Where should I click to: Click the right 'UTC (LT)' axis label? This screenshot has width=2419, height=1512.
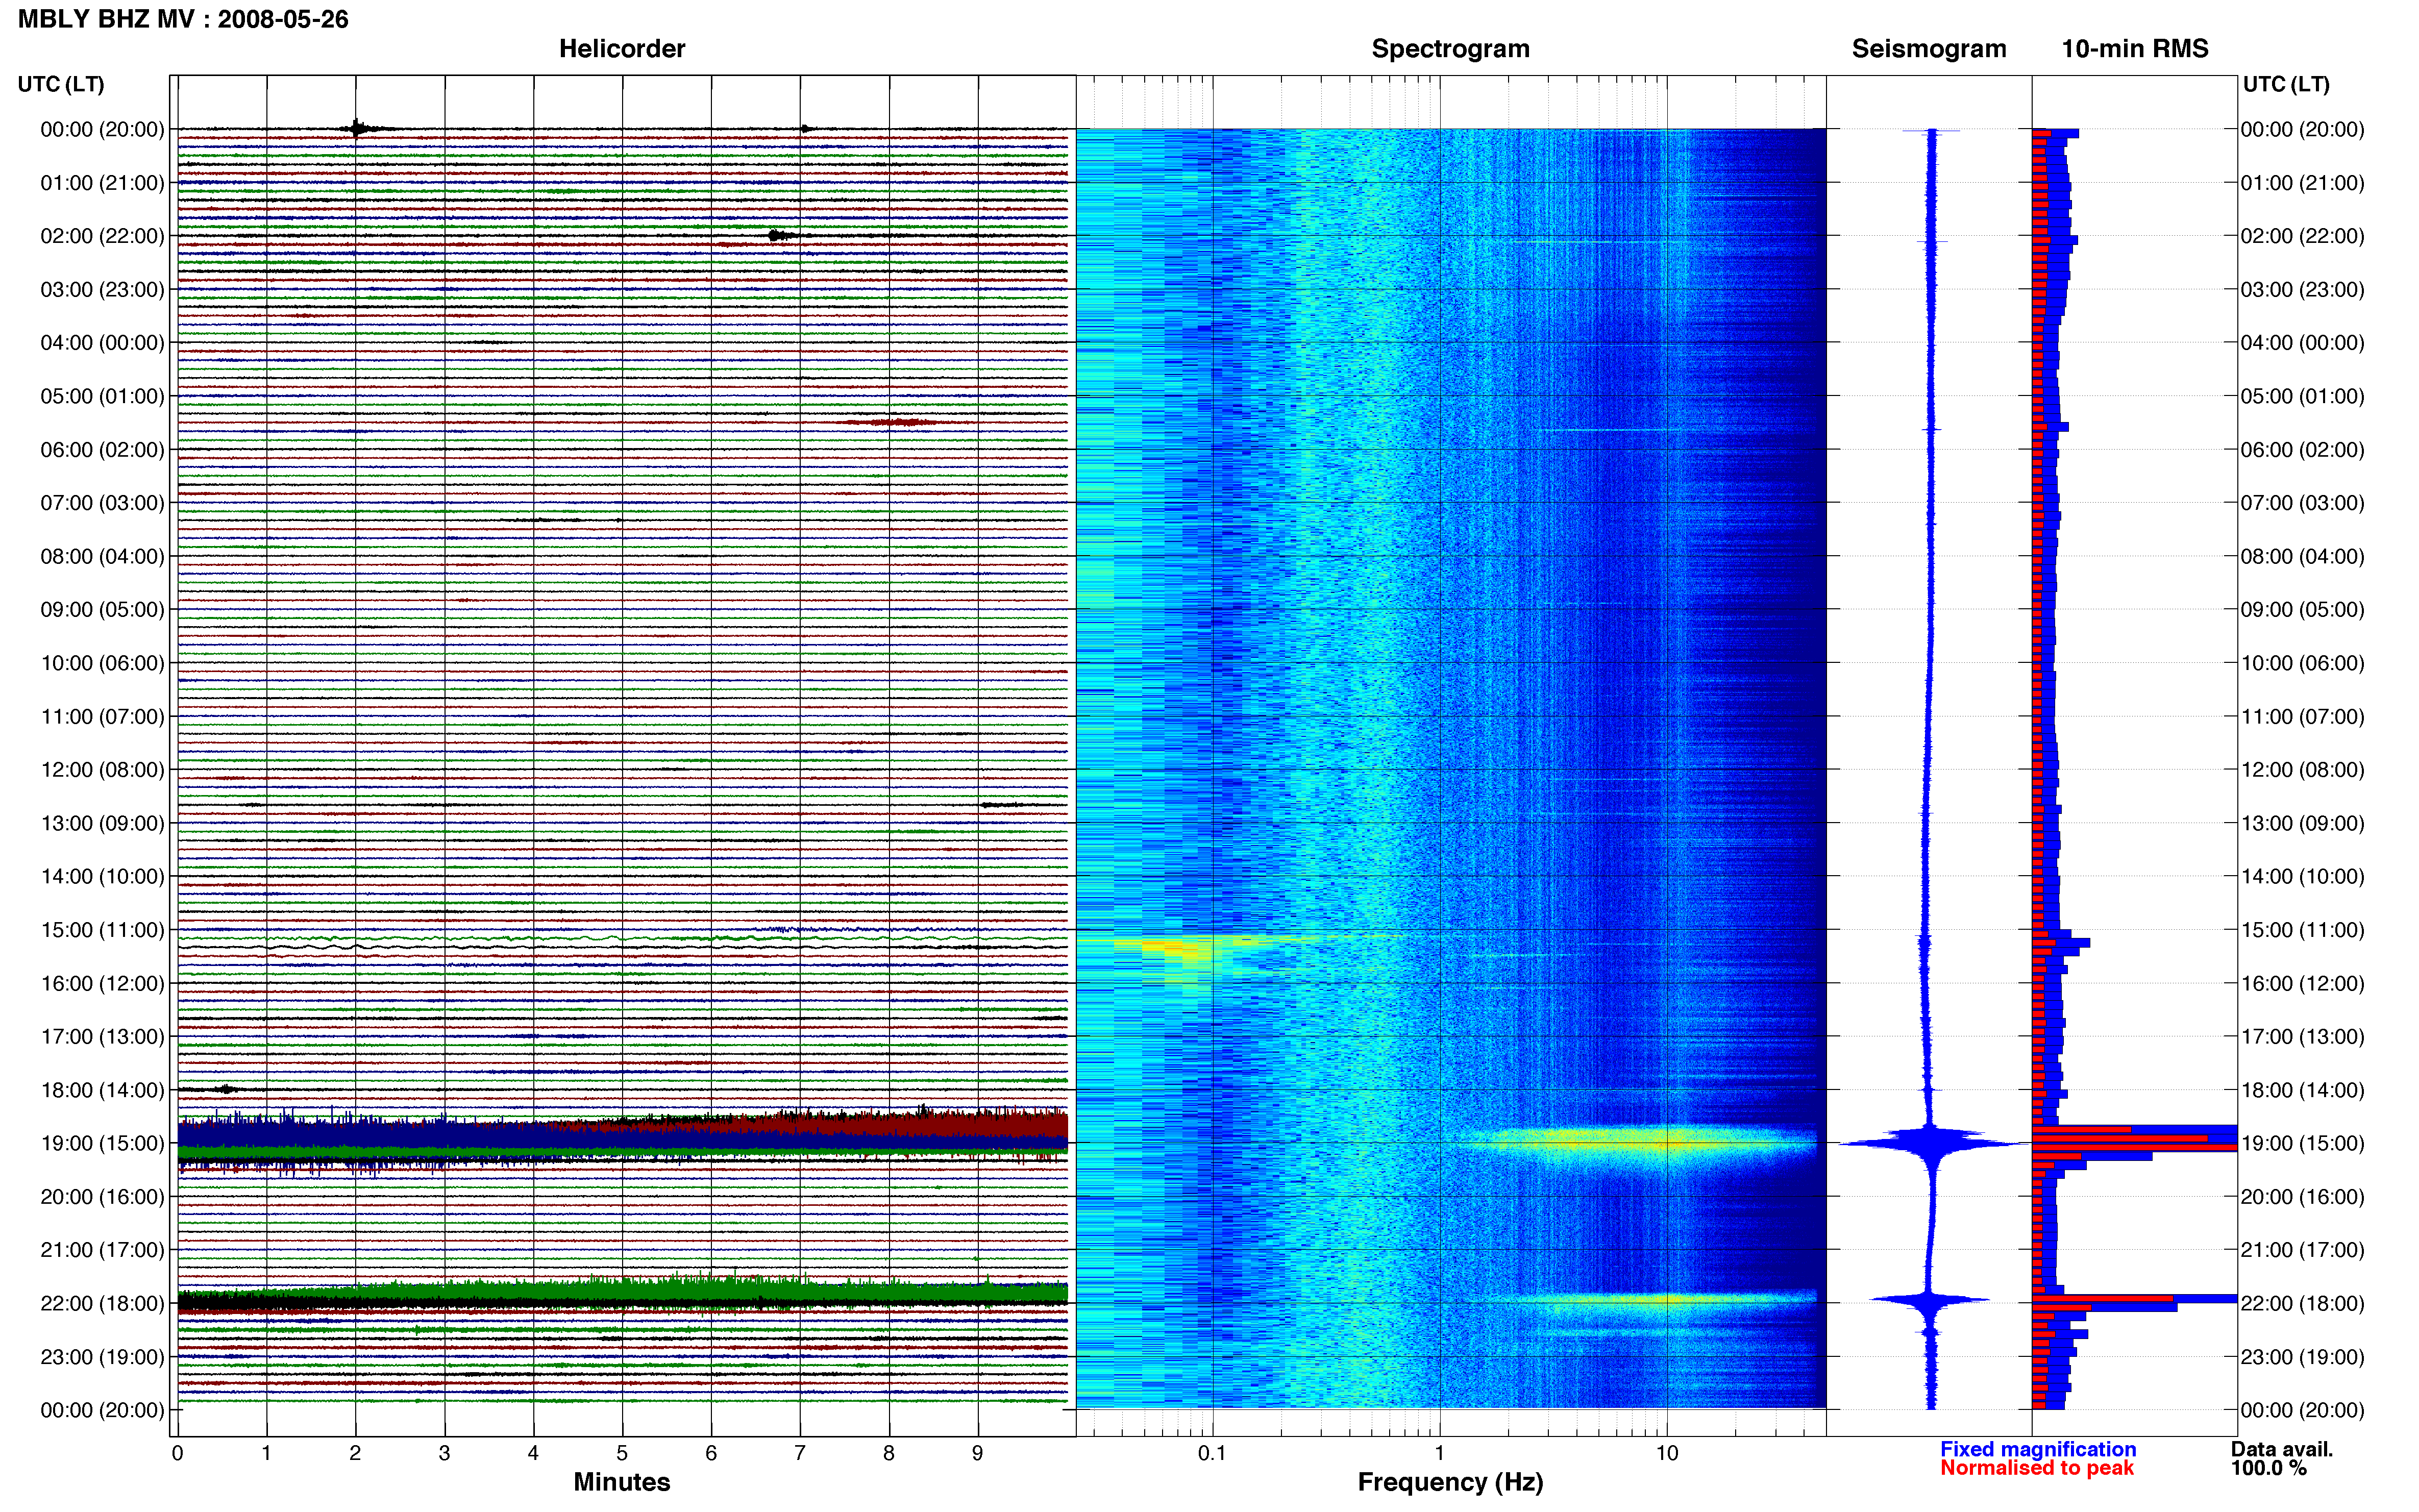[2286, 84]
